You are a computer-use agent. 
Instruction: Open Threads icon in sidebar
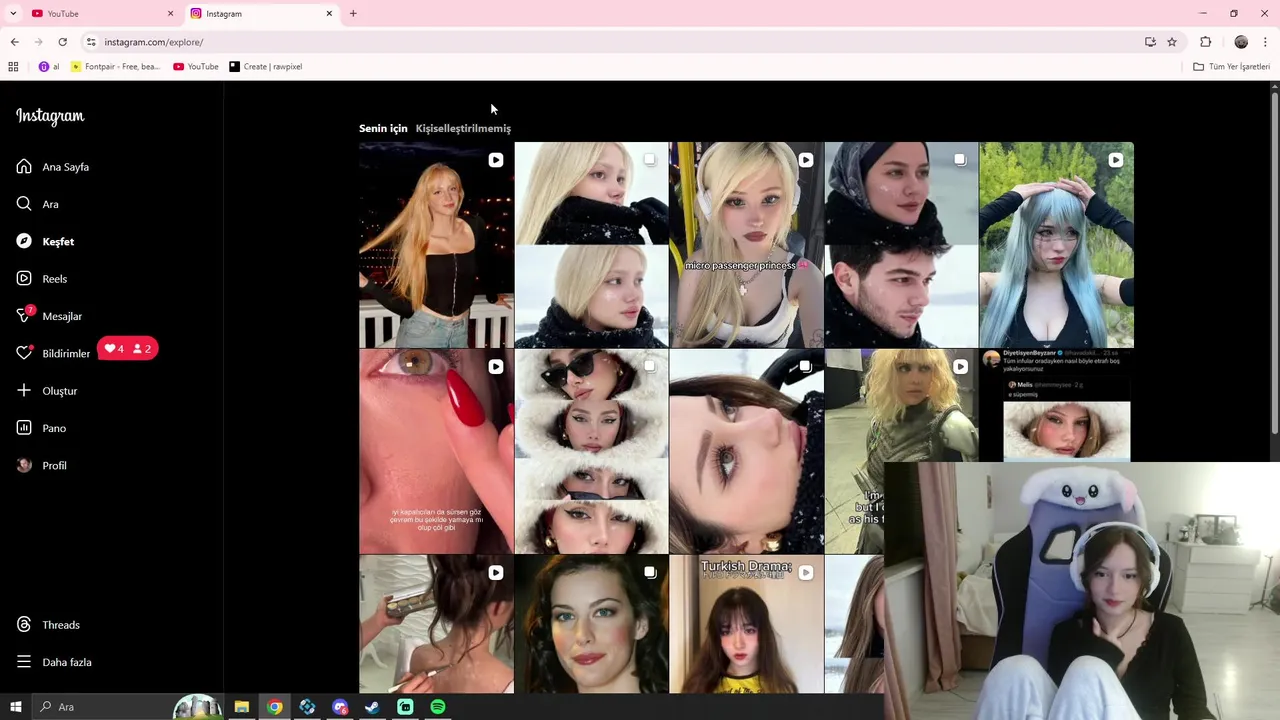[24, 625]
